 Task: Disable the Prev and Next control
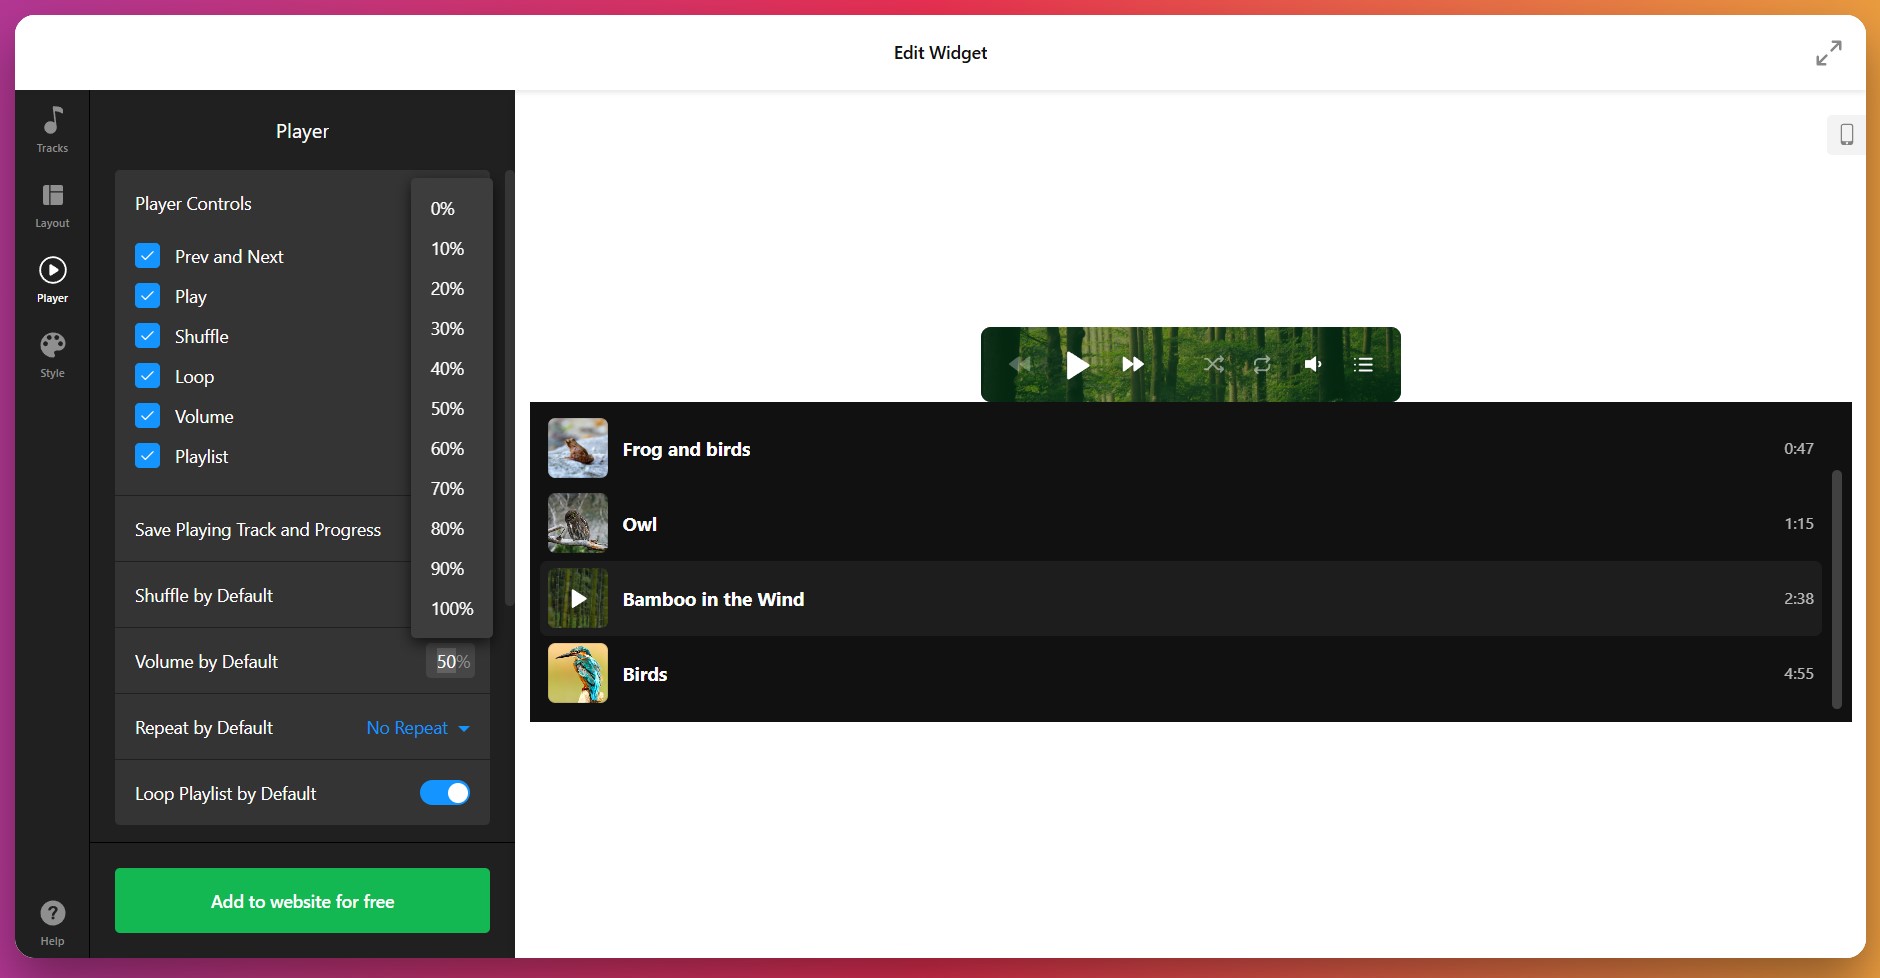(x=148, y=256)
